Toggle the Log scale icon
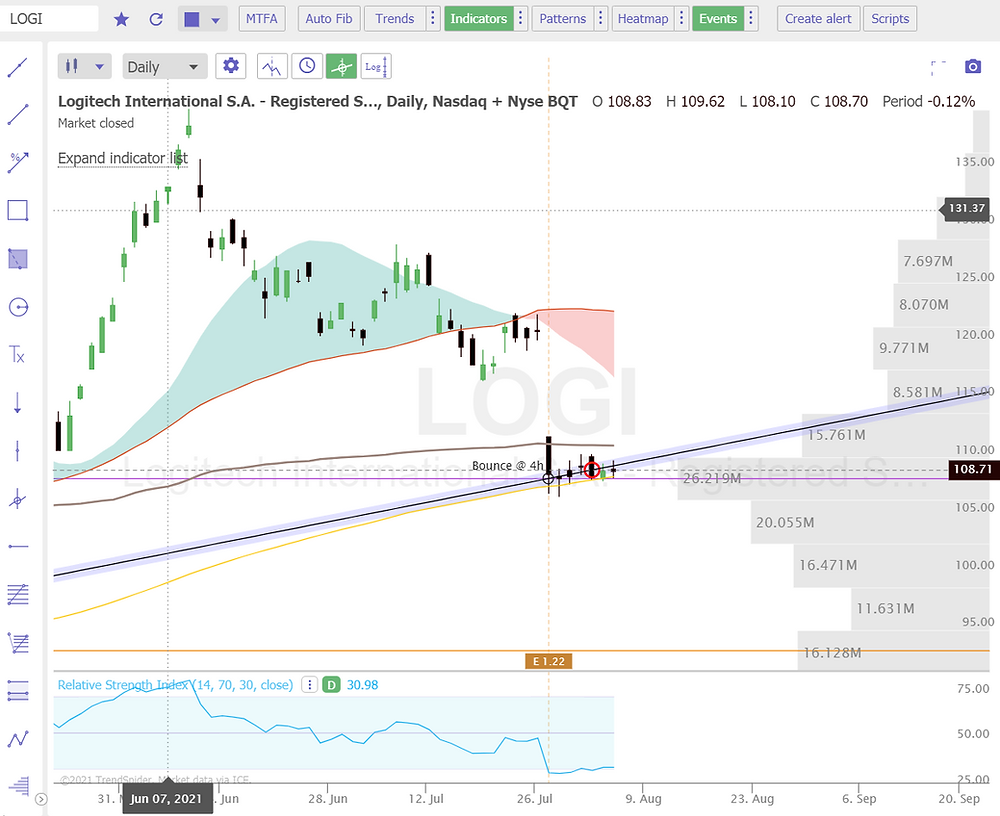The image size is (1000, 816). [376, 66]
